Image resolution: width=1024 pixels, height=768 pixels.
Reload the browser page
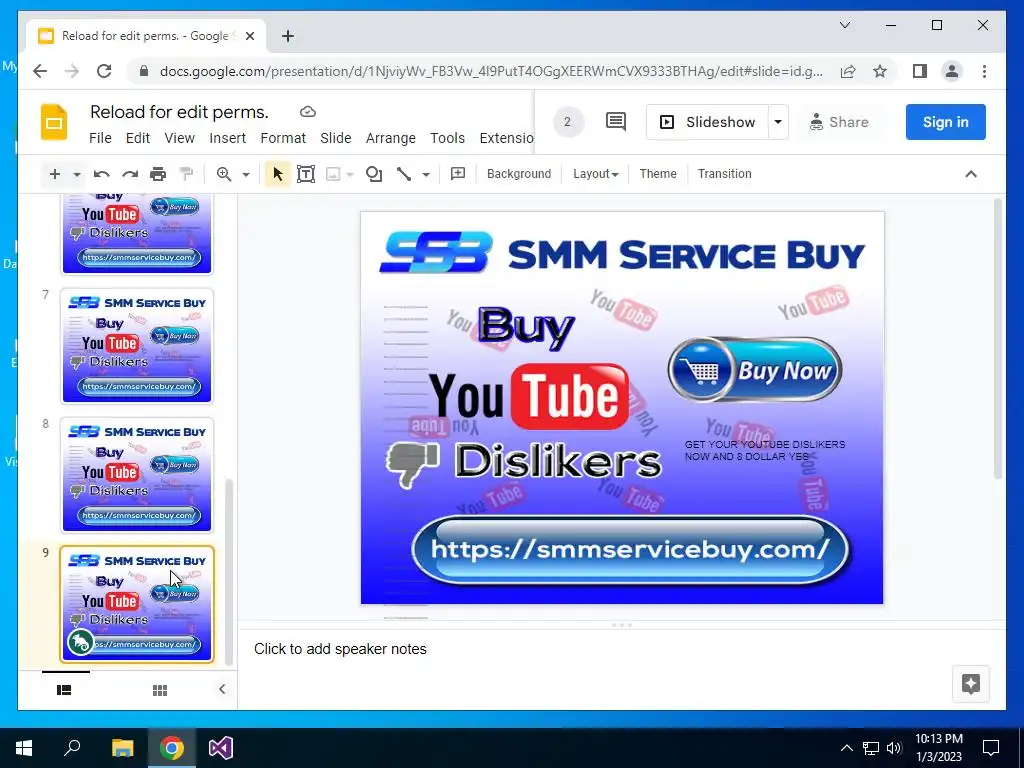(104, 71)
